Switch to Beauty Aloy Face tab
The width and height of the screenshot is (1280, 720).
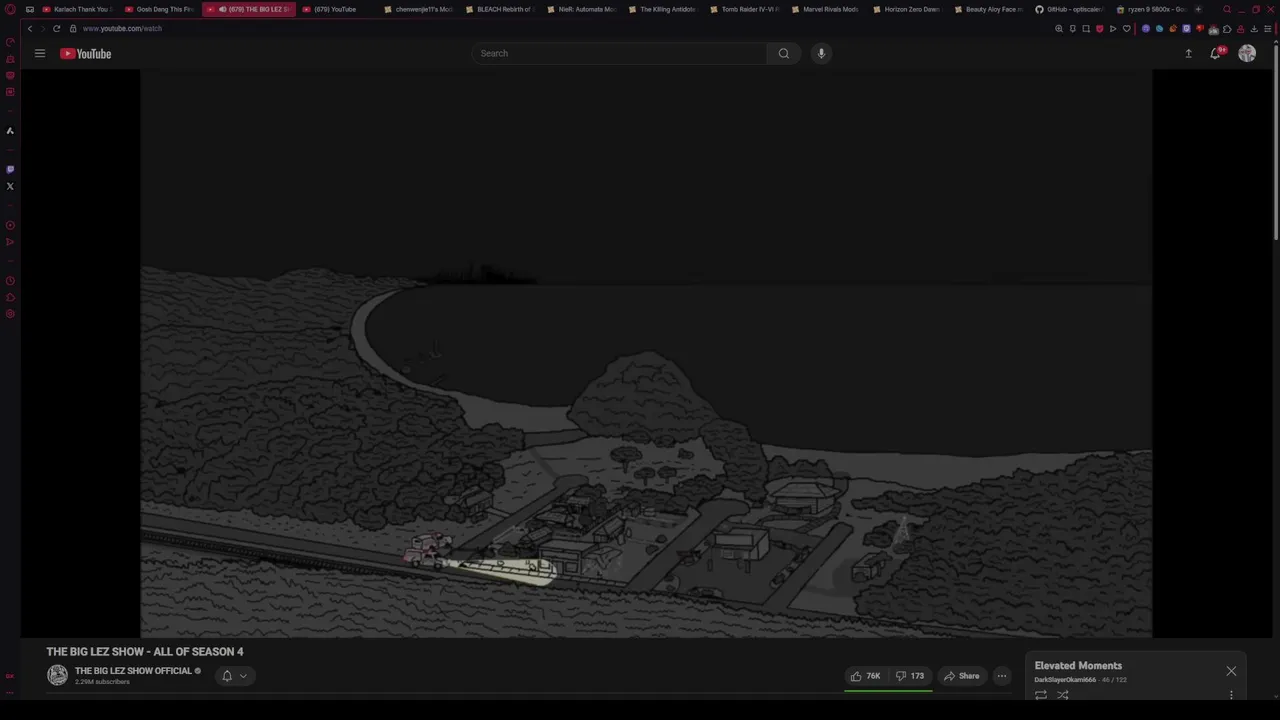(x=989, y=9)
